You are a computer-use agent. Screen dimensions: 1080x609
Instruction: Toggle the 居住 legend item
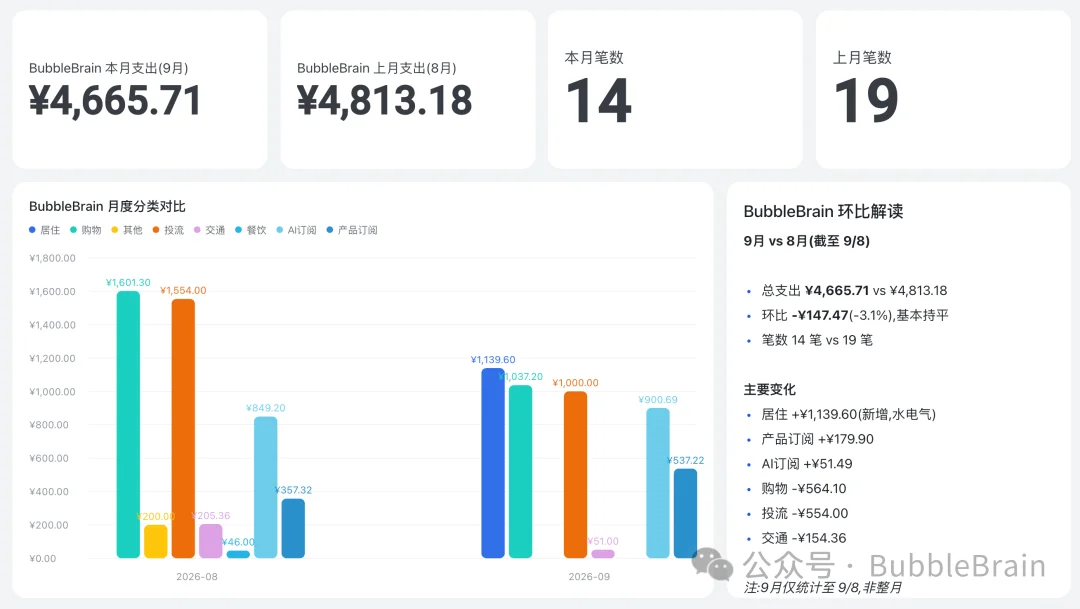click(45, 230)
